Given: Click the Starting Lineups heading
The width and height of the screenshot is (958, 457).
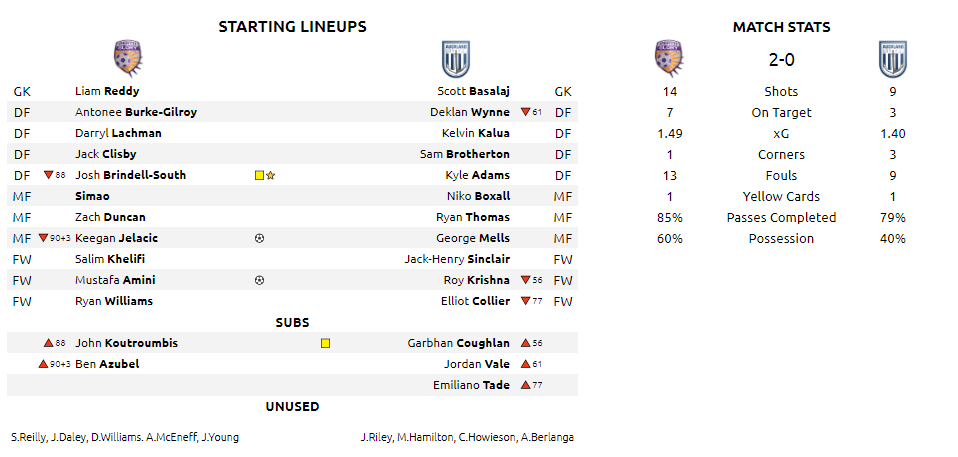Looking at the screenshot, I should pos(293,27).
